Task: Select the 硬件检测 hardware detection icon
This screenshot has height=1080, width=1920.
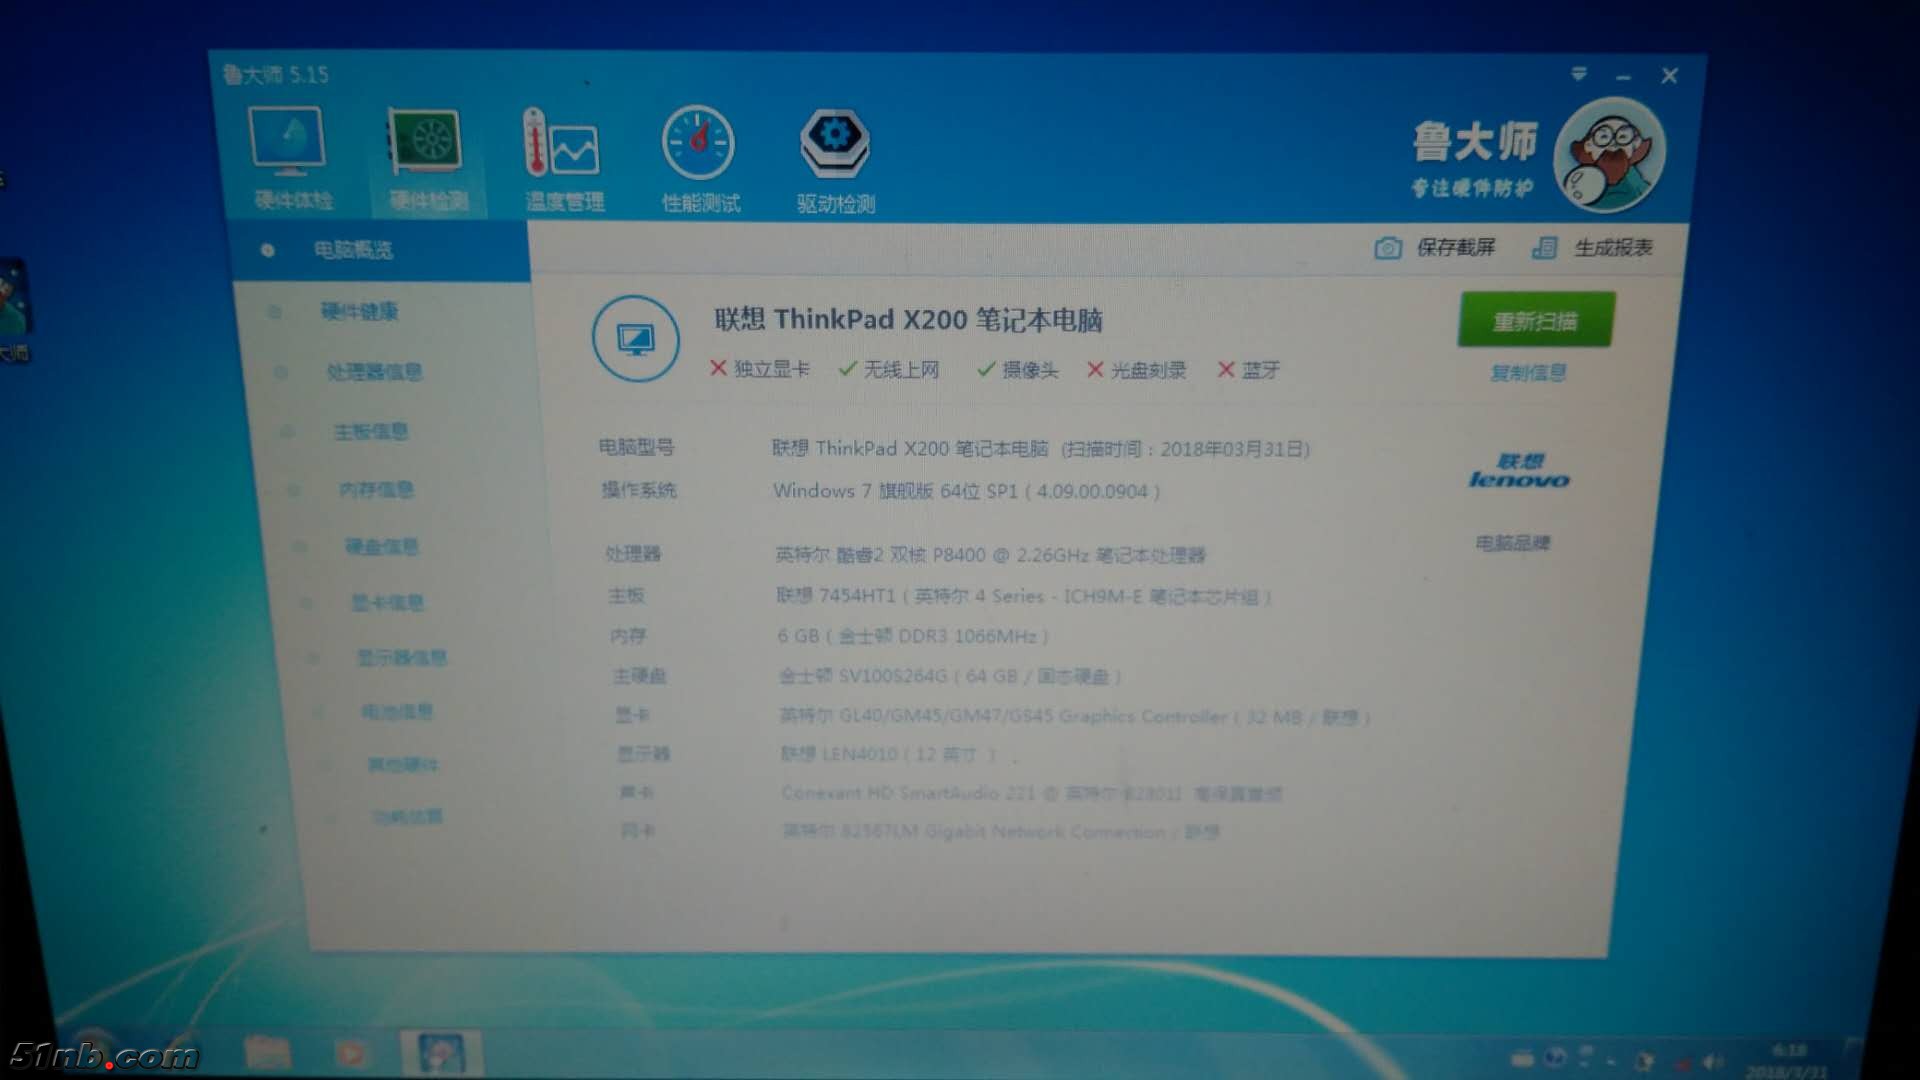Action: pyautogui.click(x=428, y=143)
